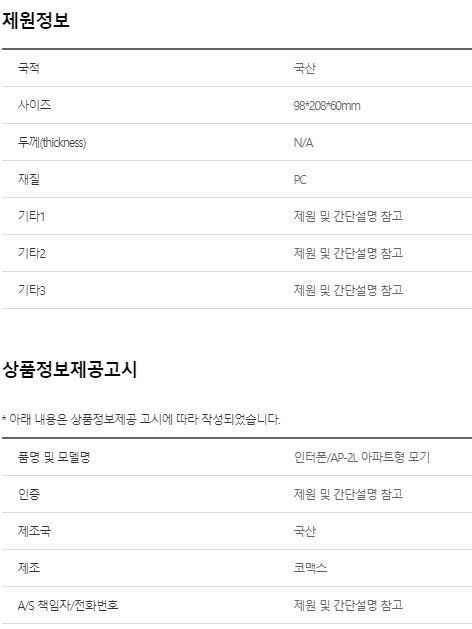Click the 상품정보제공고시 heading
This screenshot has width=472, height=629.
[70, 369]
